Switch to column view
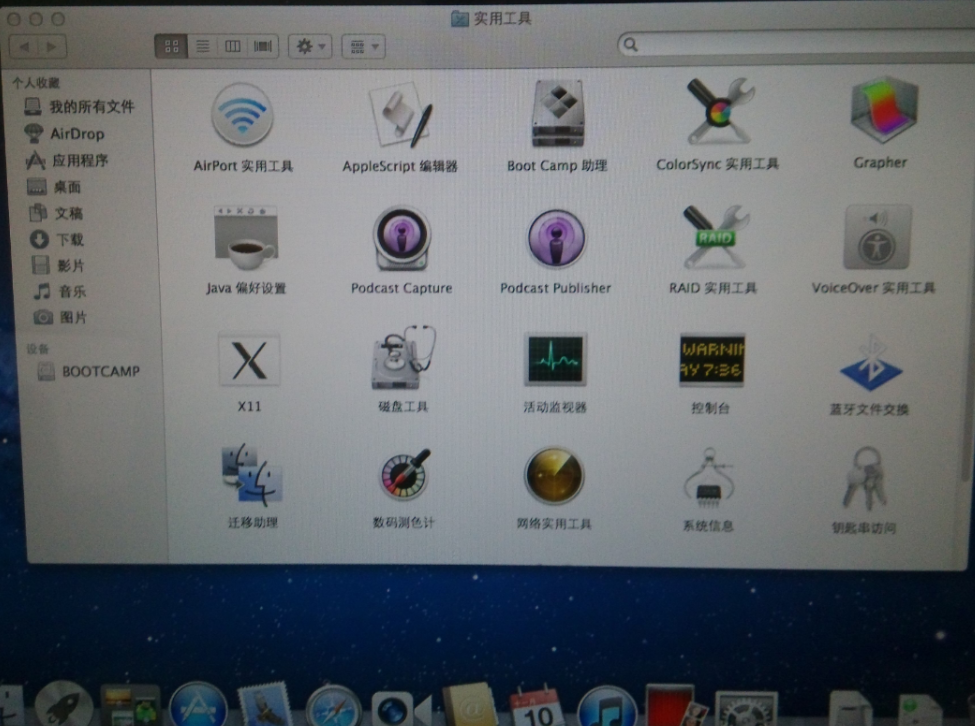This screenshot has width=975, height=726. click(233, 46)
